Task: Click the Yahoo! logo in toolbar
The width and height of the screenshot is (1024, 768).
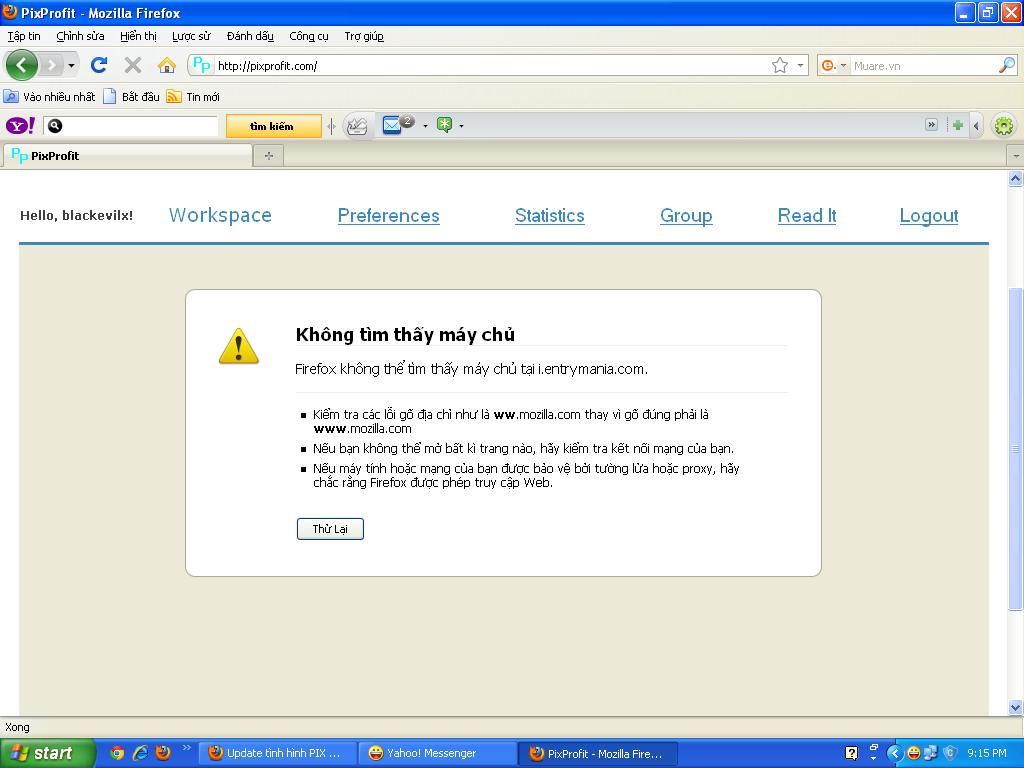Action: [x=20, y=126]
